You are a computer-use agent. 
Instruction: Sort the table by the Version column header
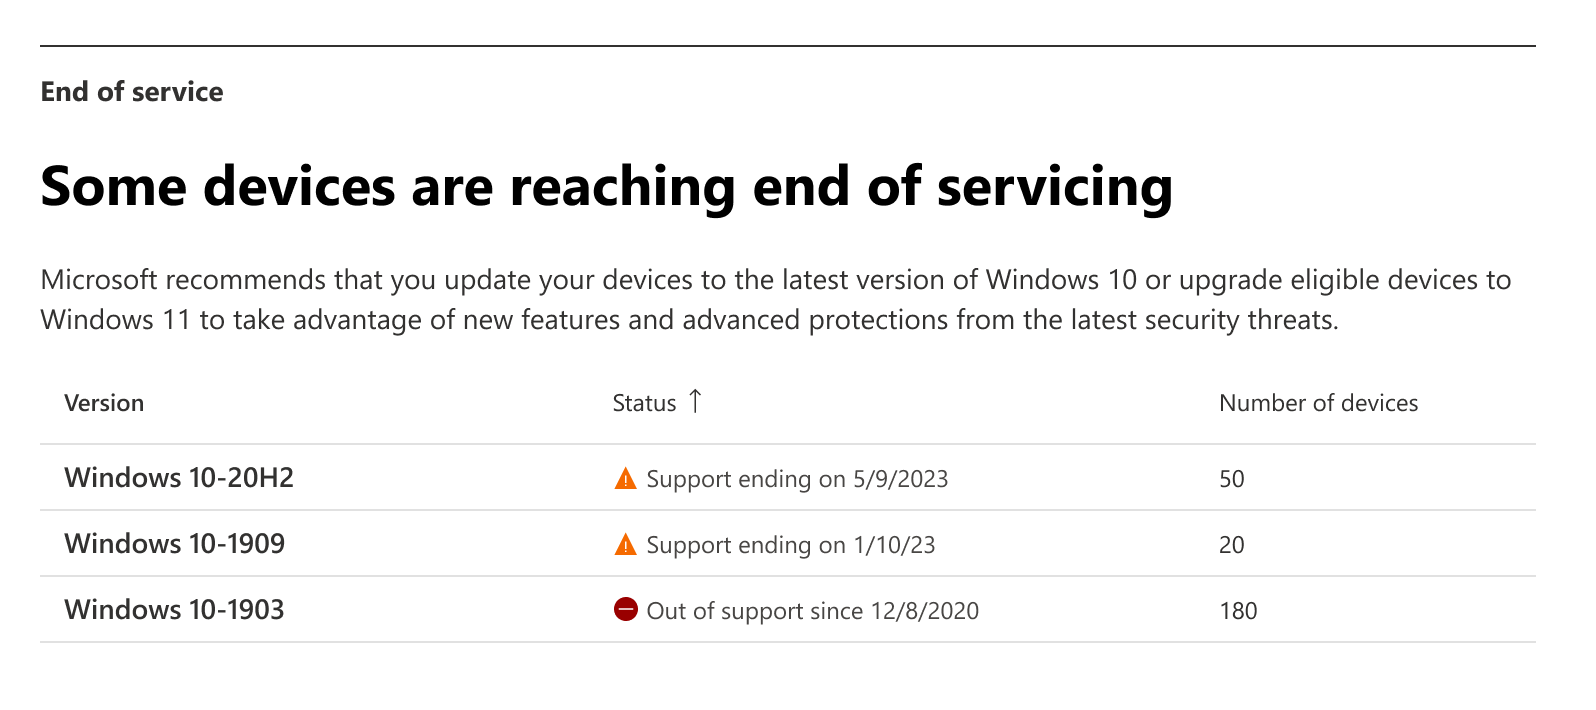click(x=104, y=403)
